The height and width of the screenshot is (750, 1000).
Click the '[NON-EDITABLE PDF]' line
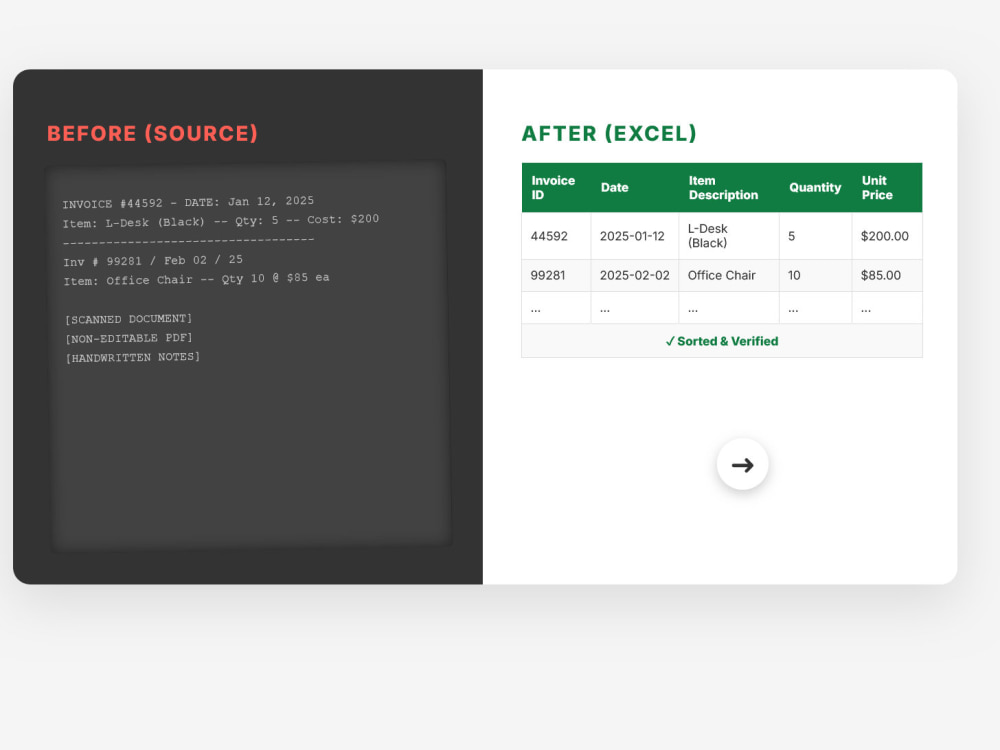(128, 338)
